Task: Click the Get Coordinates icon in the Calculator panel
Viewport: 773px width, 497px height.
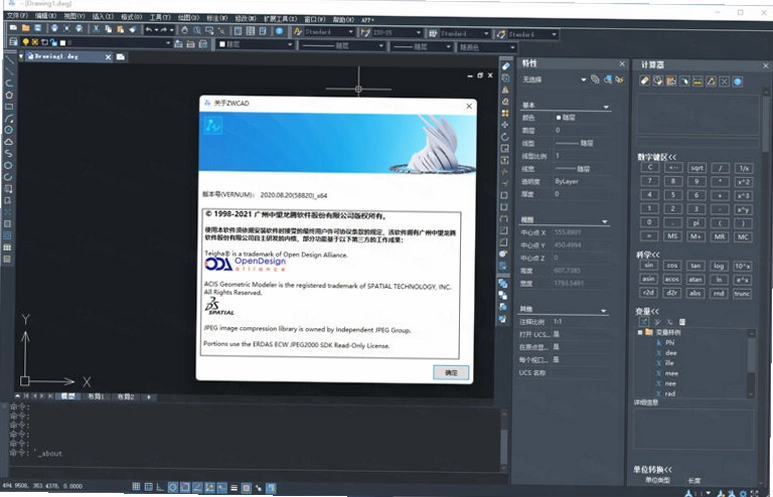Action: tap(684, 81)
